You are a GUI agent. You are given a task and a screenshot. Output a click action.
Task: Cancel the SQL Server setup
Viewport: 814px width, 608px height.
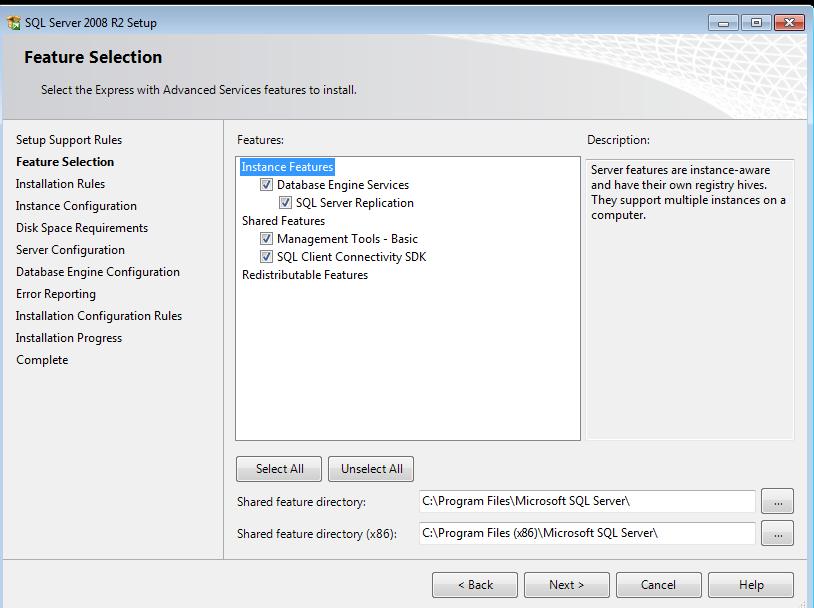(659, 585)
